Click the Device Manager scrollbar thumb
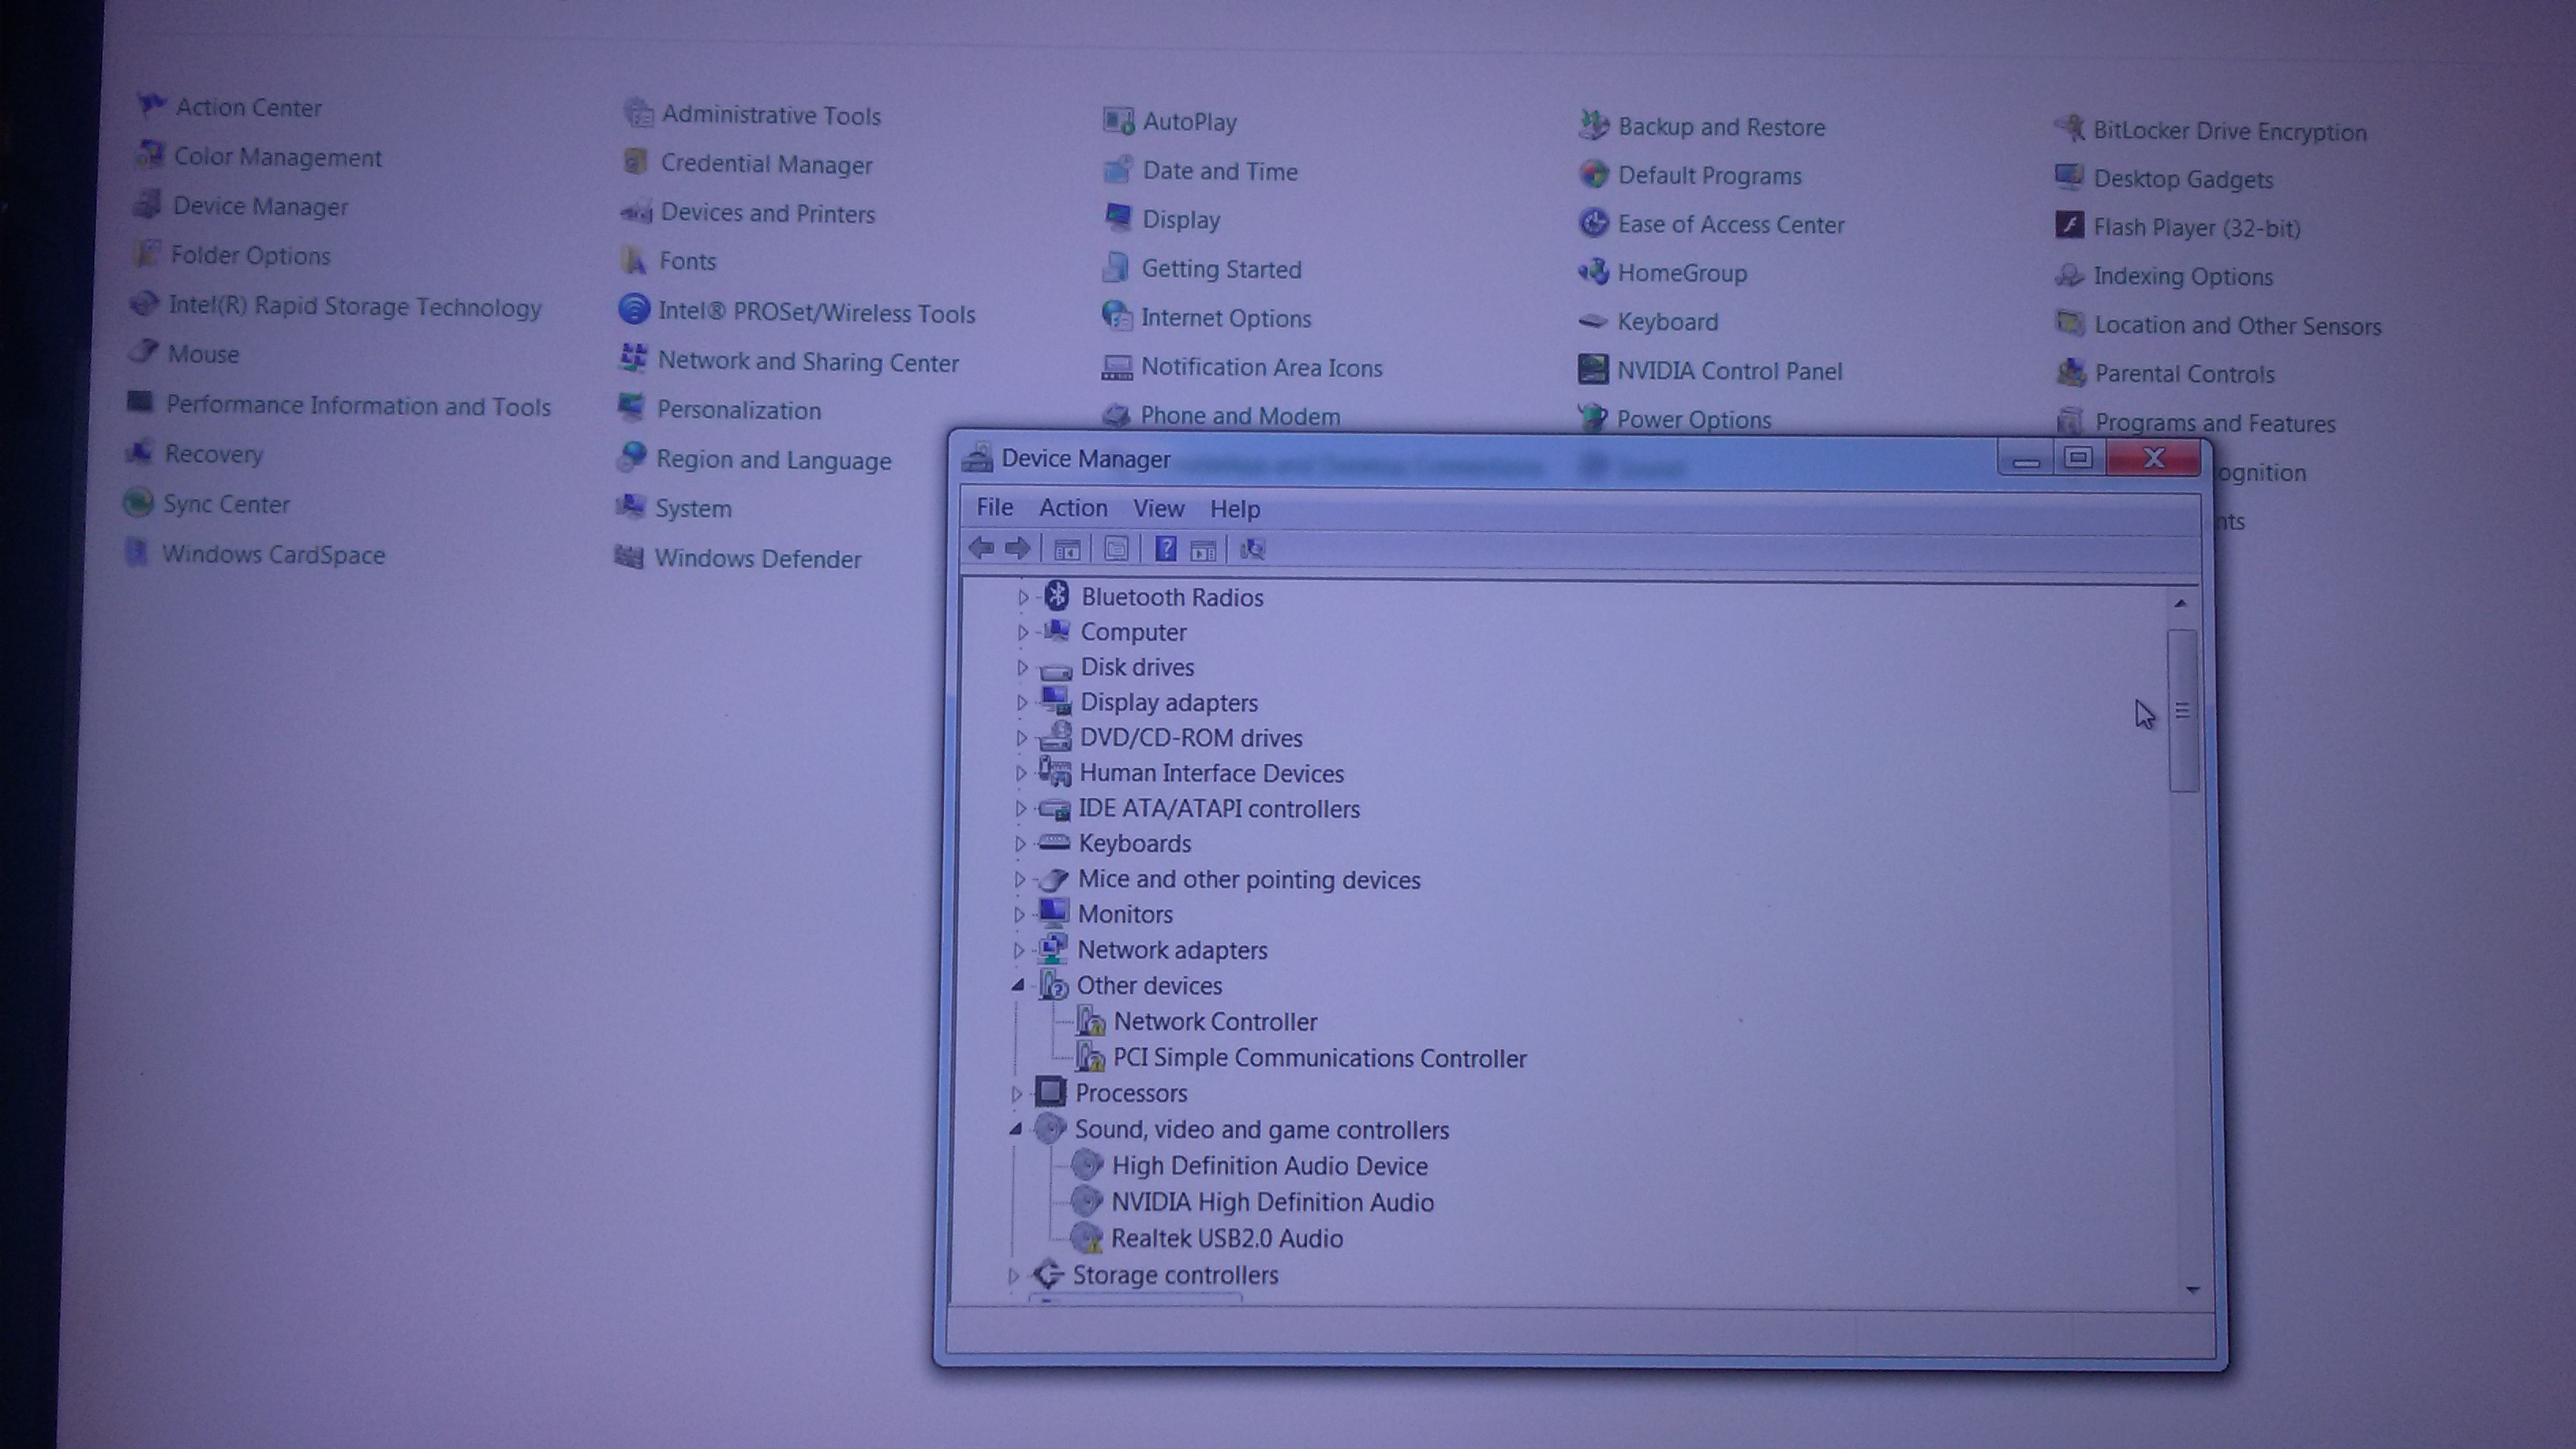Viewport: 2576px width, 1449px height. tap(2182, 710)
